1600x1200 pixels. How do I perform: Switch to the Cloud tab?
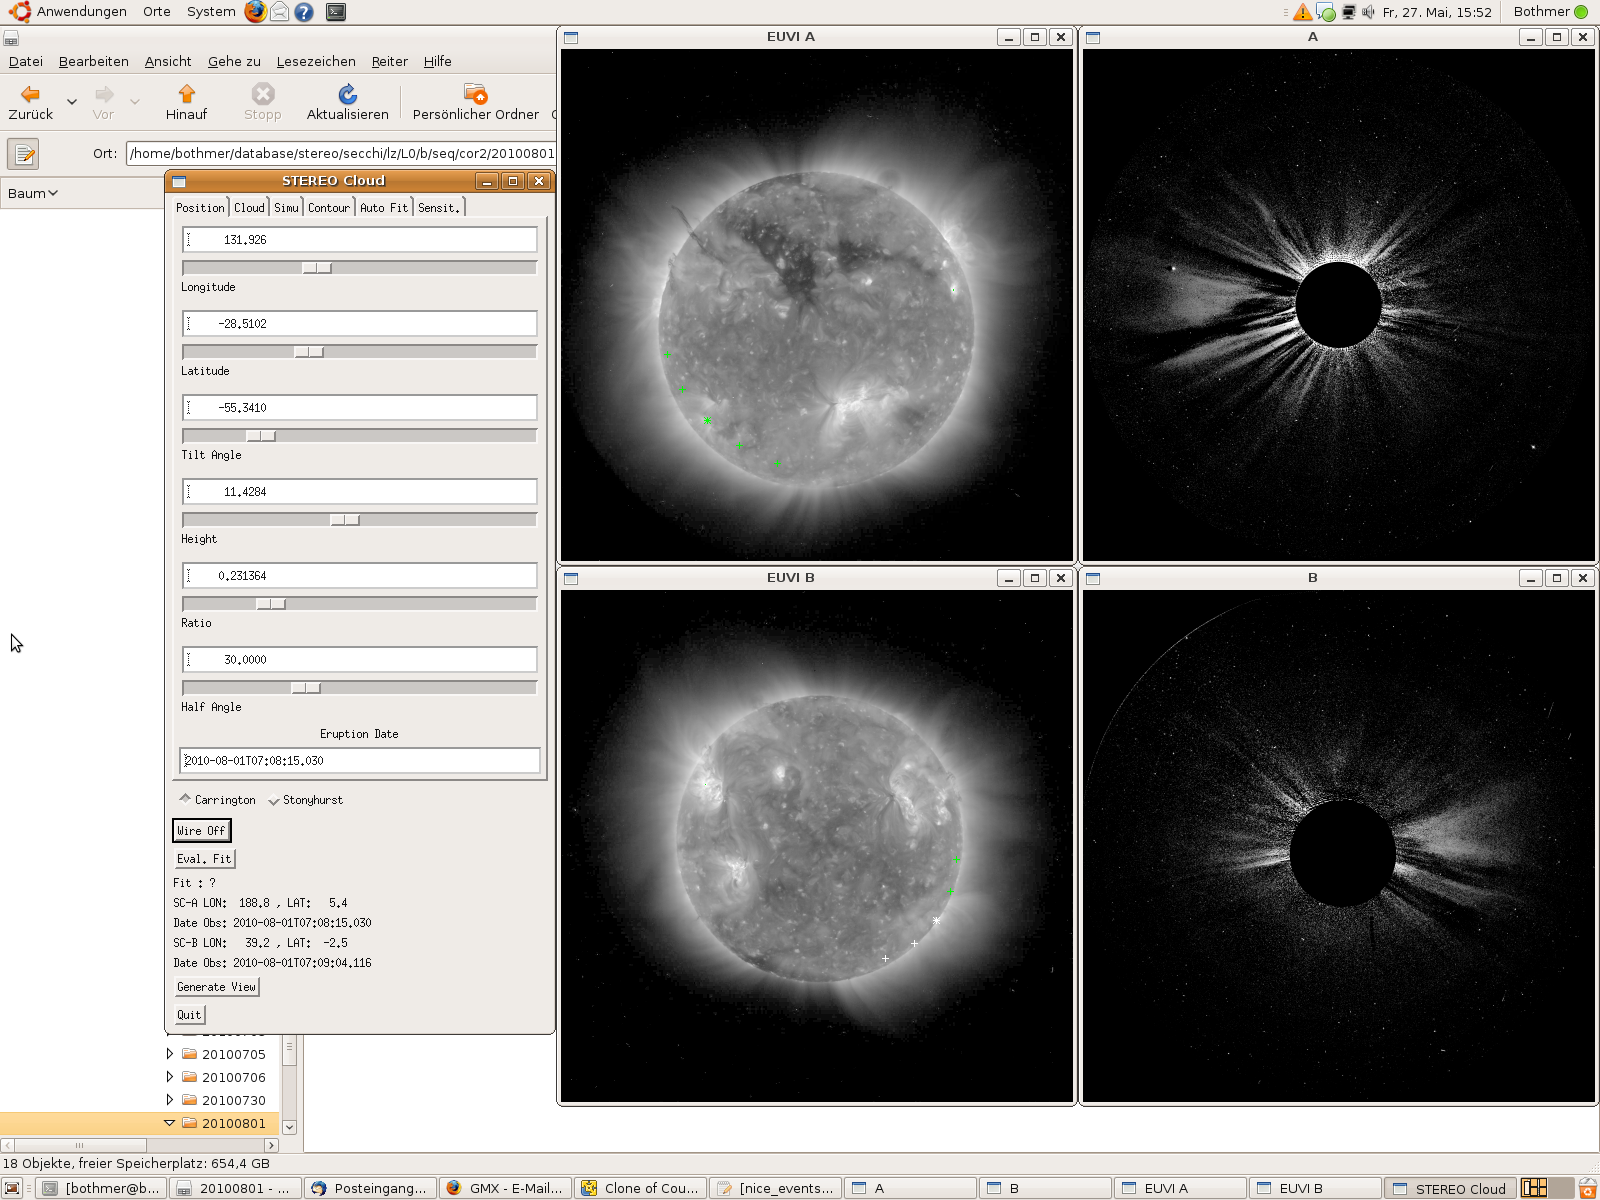[249, 207]
